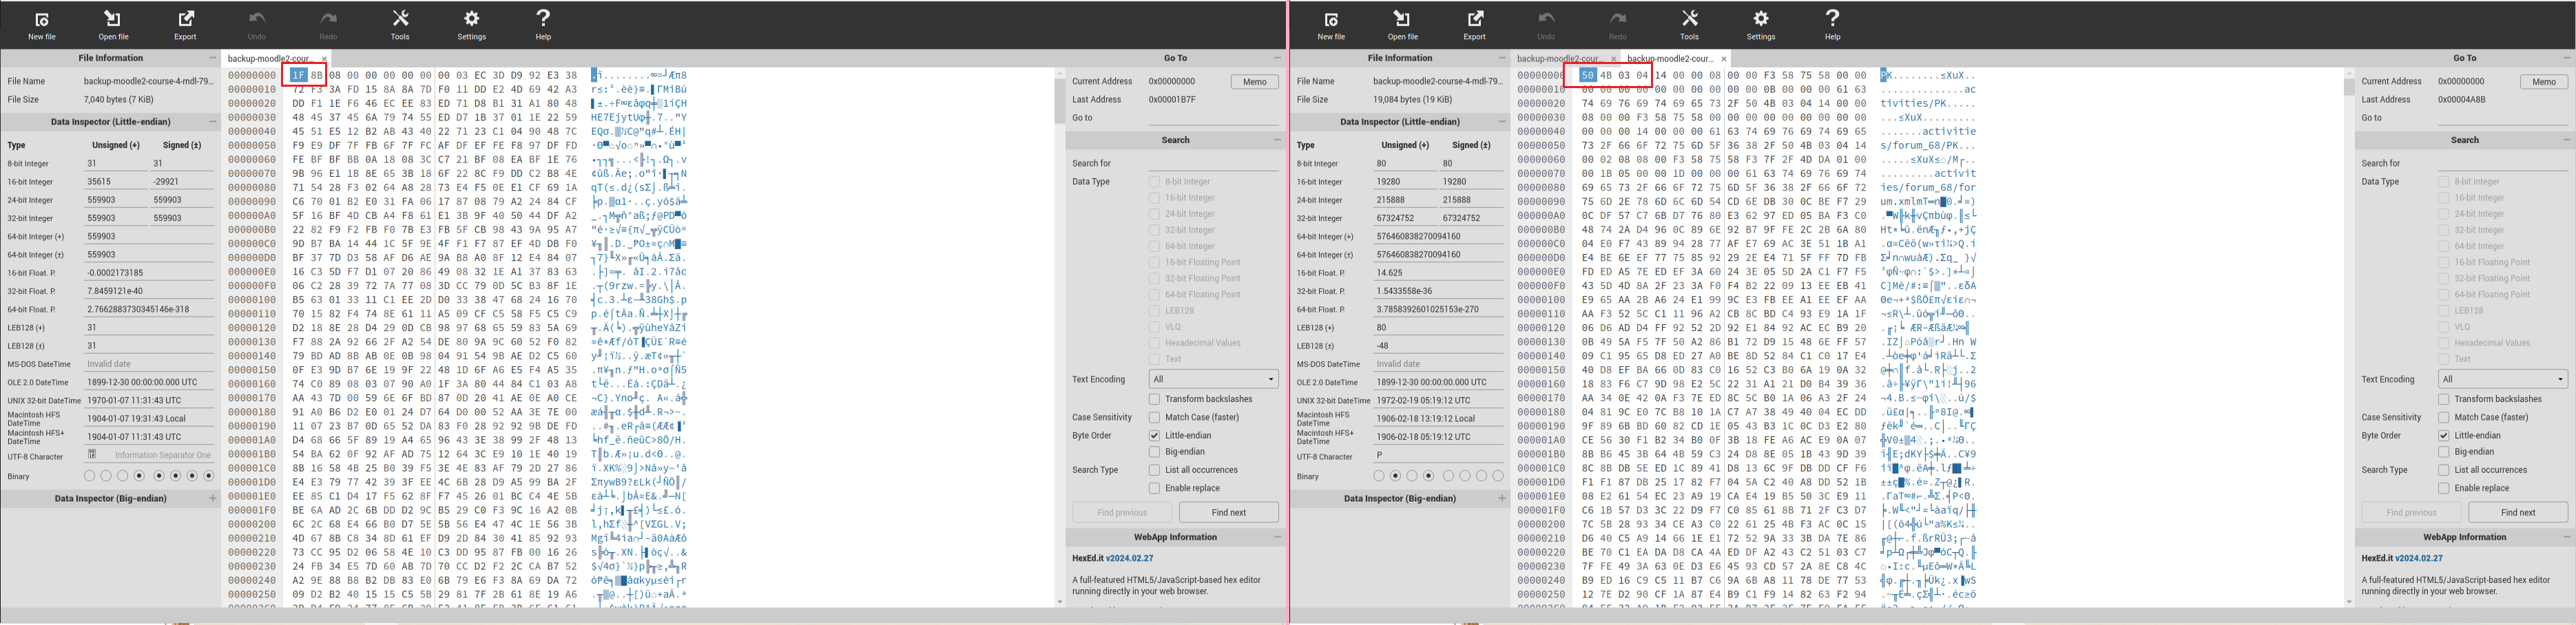2576x625 pixels.
Task: Enable Match Case (faster) in right window
Action: coord(2443,417)
